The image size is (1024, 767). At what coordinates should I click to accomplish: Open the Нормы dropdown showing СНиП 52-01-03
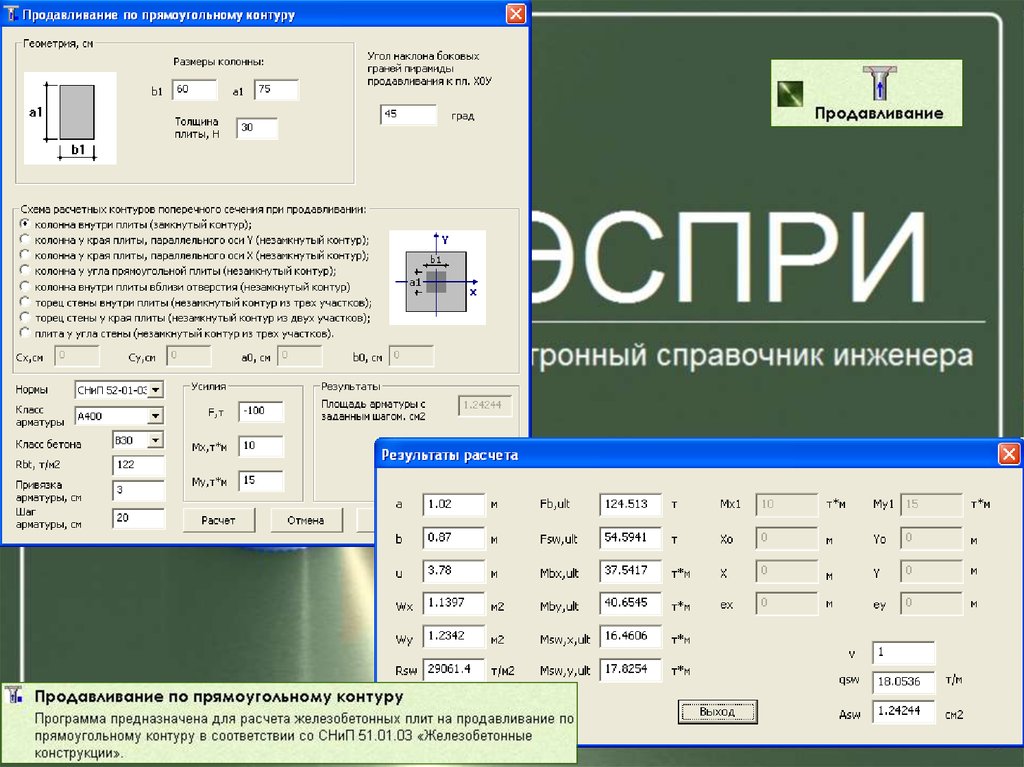click(x=155, y=390)
